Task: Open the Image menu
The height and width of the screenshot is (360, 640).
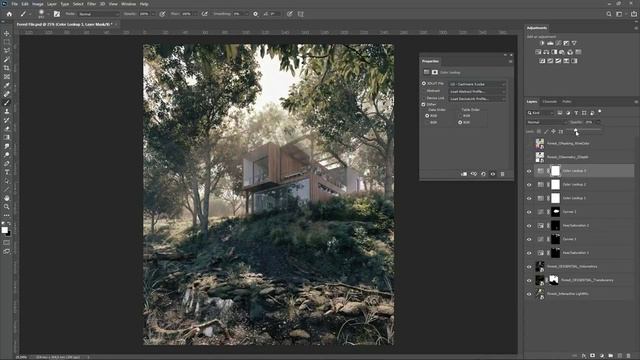Action: [38, 4]
